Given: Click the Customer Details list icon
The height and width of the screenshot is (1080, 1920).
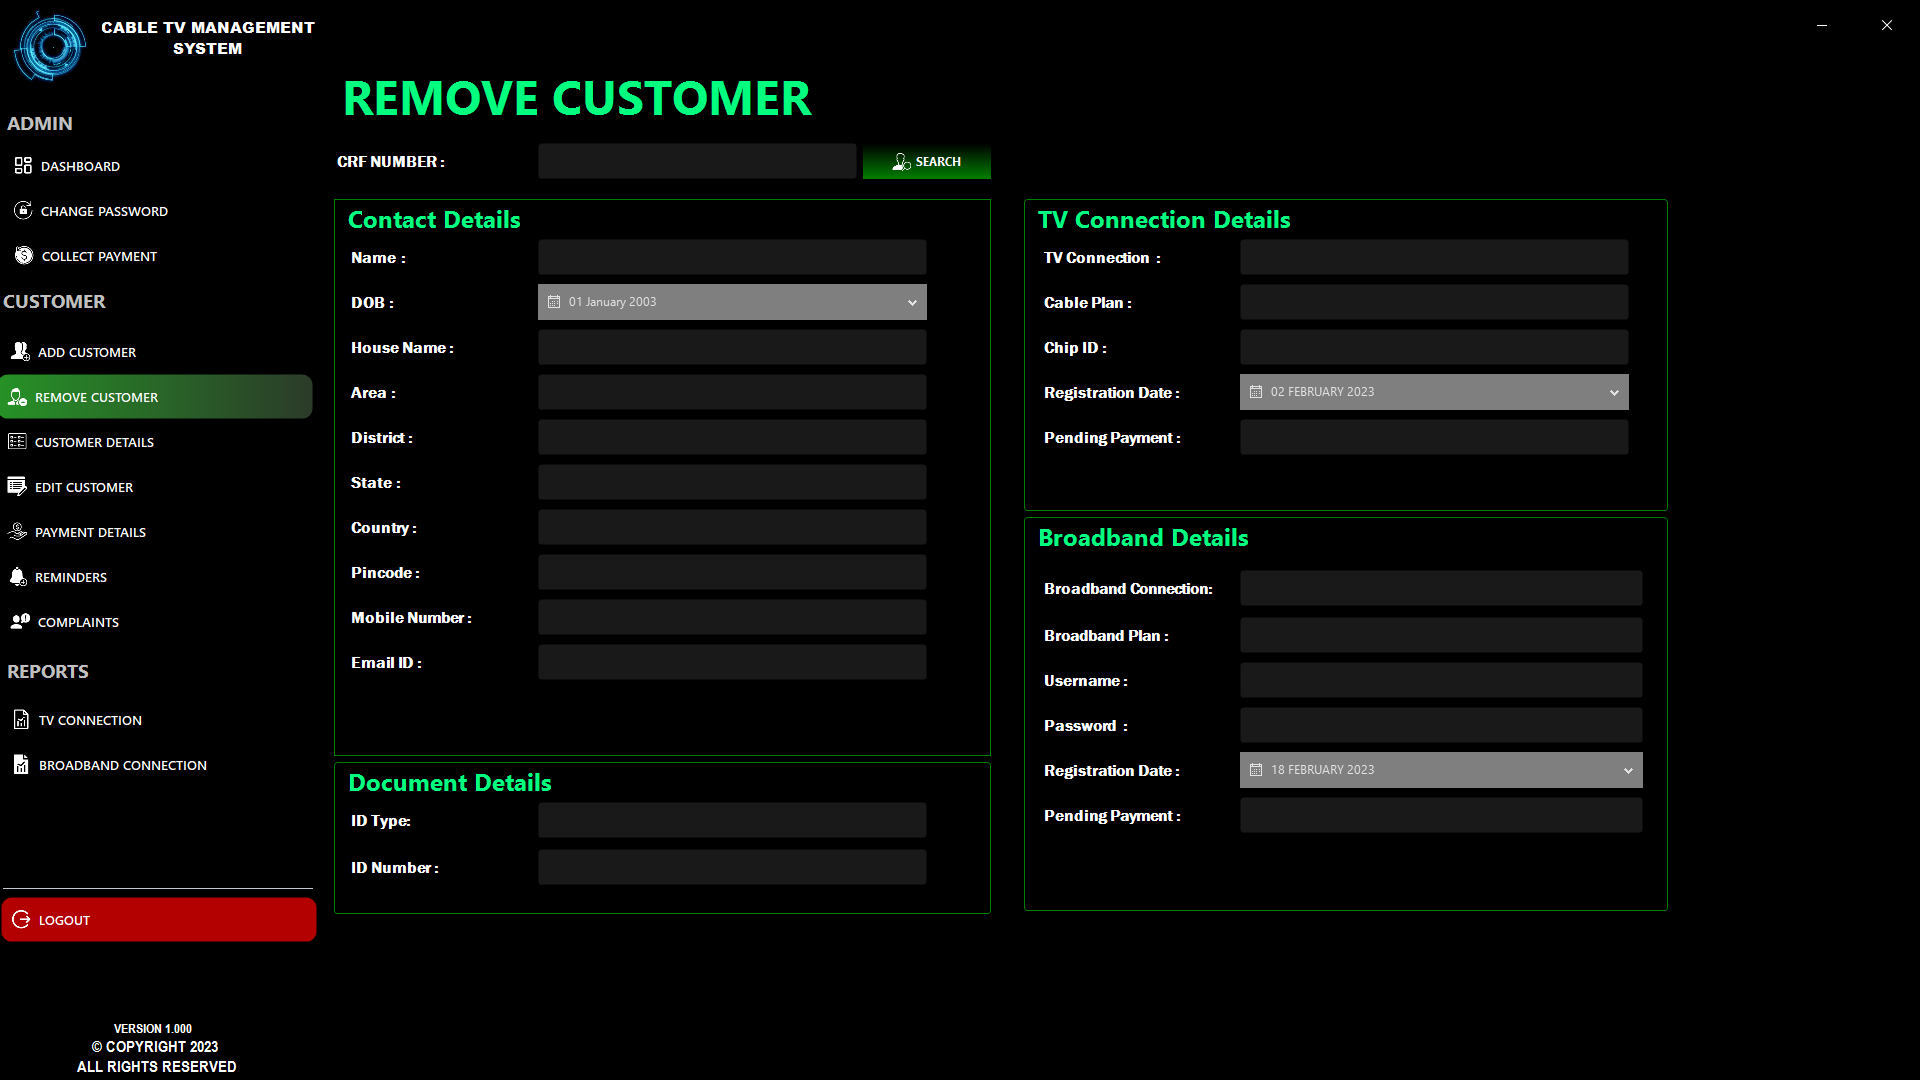Looking at the screenshot, I should click(17, 441).
